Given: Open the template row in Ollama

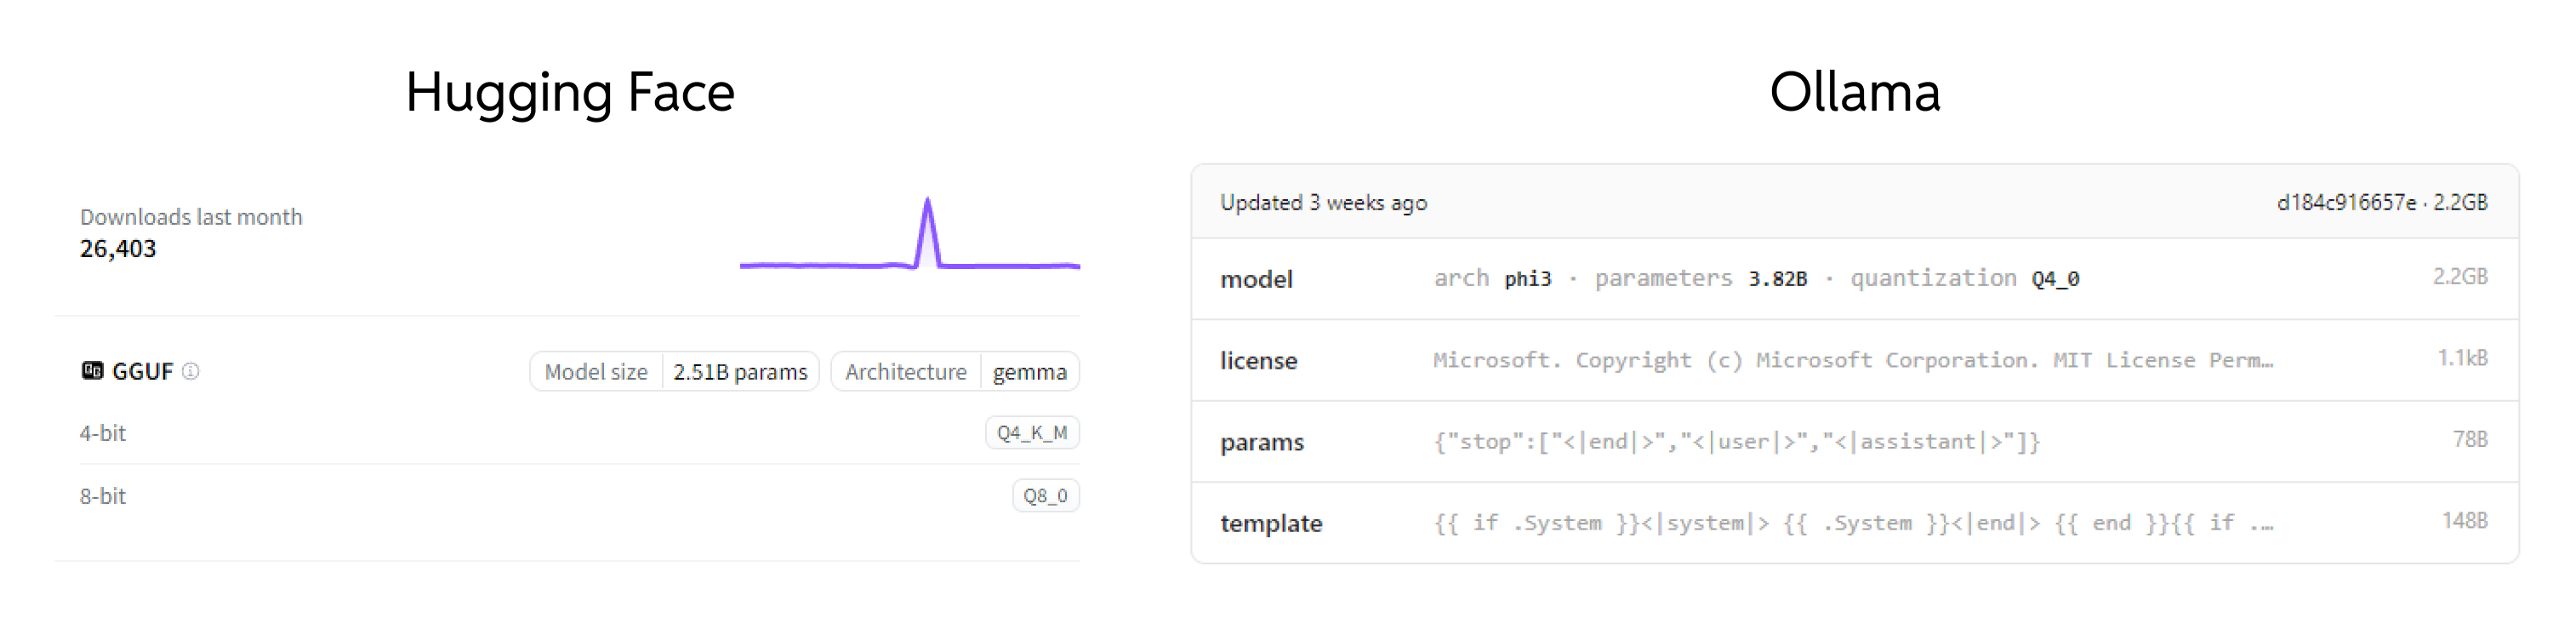Looking at the screenshot, I should [x=1271, y=523].
